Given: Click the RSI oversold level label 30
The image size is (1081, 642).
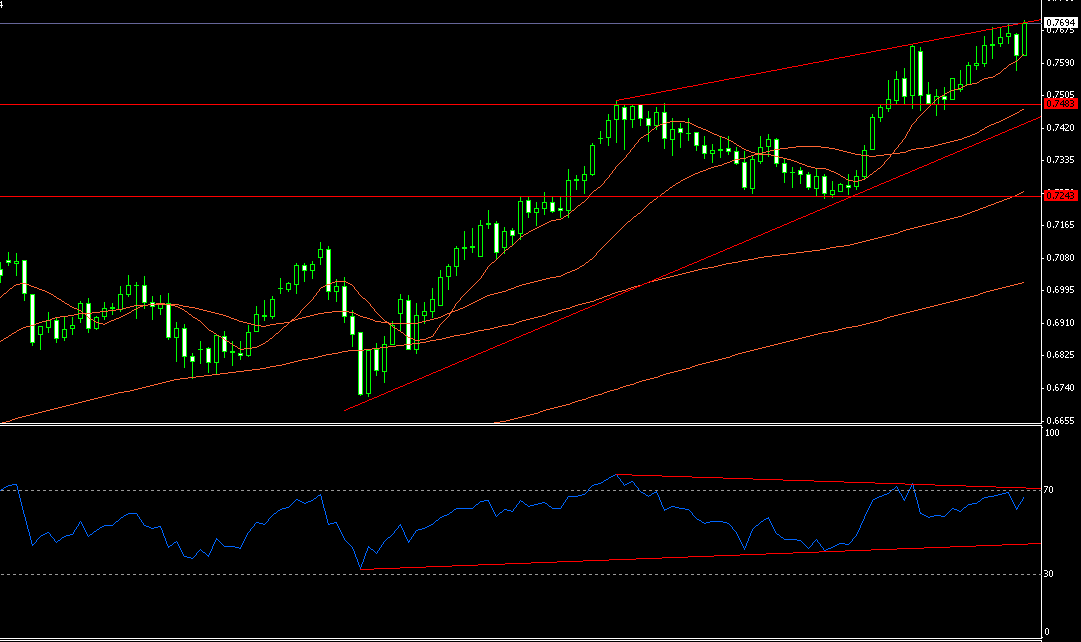Looking at the screenshot, I should (1049, 574).
